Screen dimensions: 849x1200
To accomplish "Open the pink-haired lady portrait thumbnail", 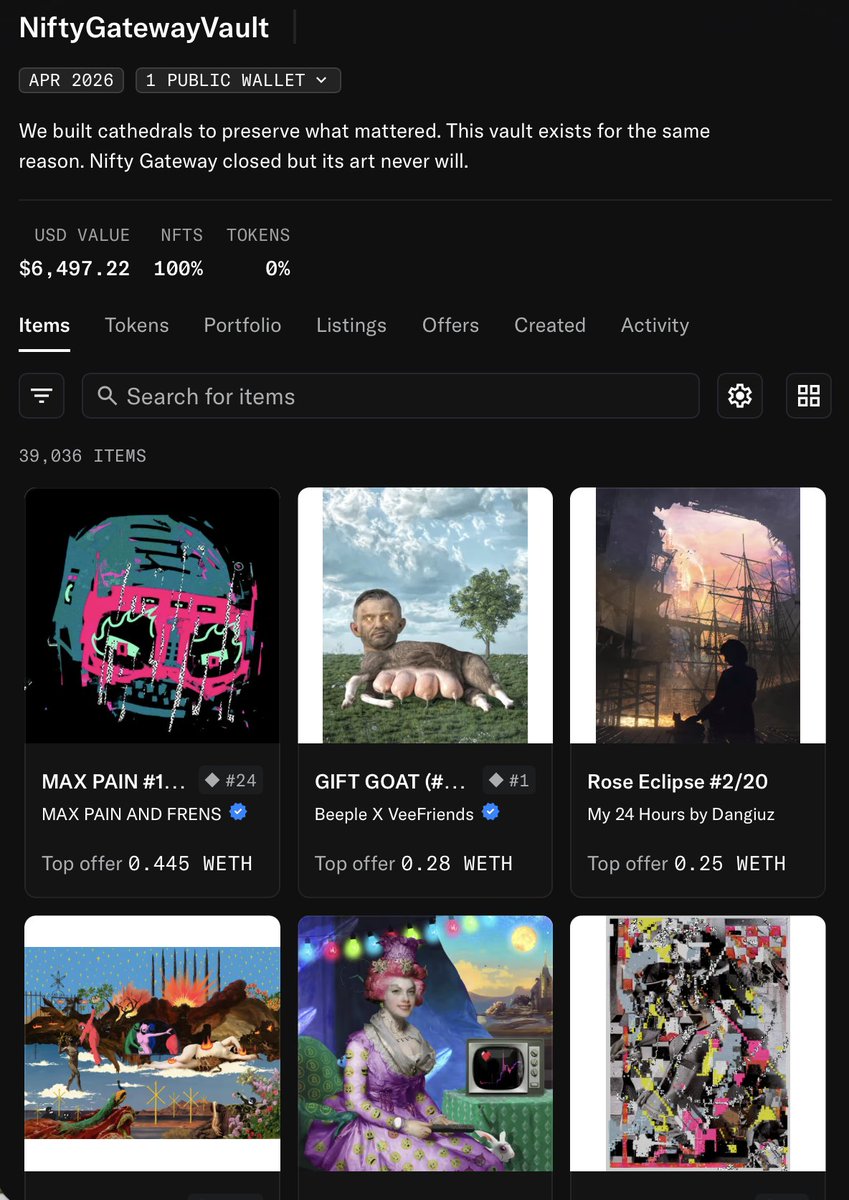I will click(425, 1043).
